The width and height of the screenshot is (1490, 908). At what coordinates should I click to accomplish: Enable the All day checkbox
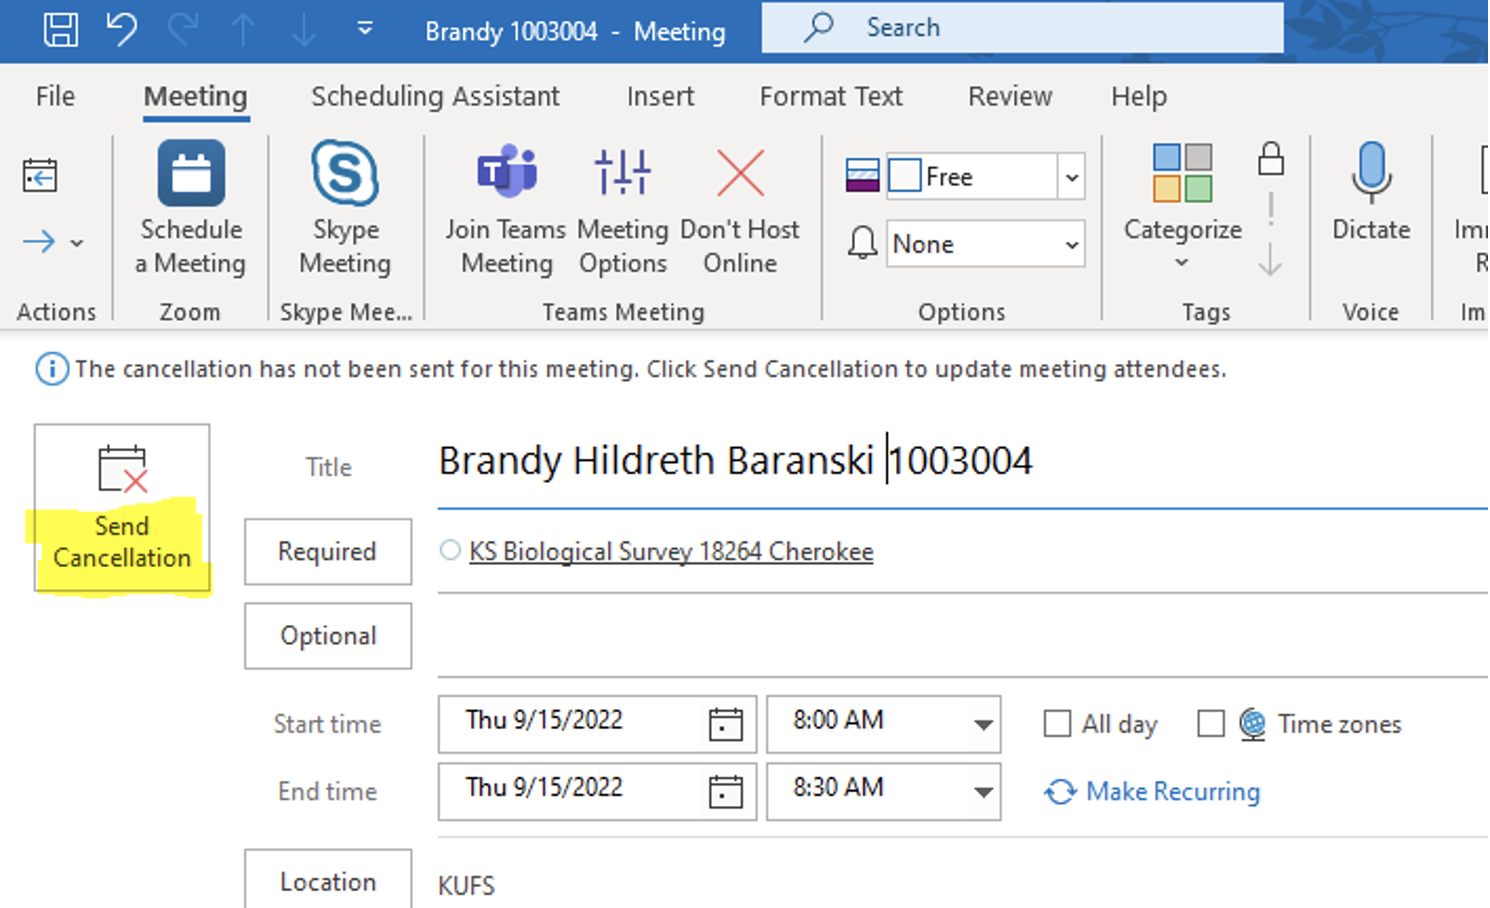pyautogui.click(x=1057, y=723)
